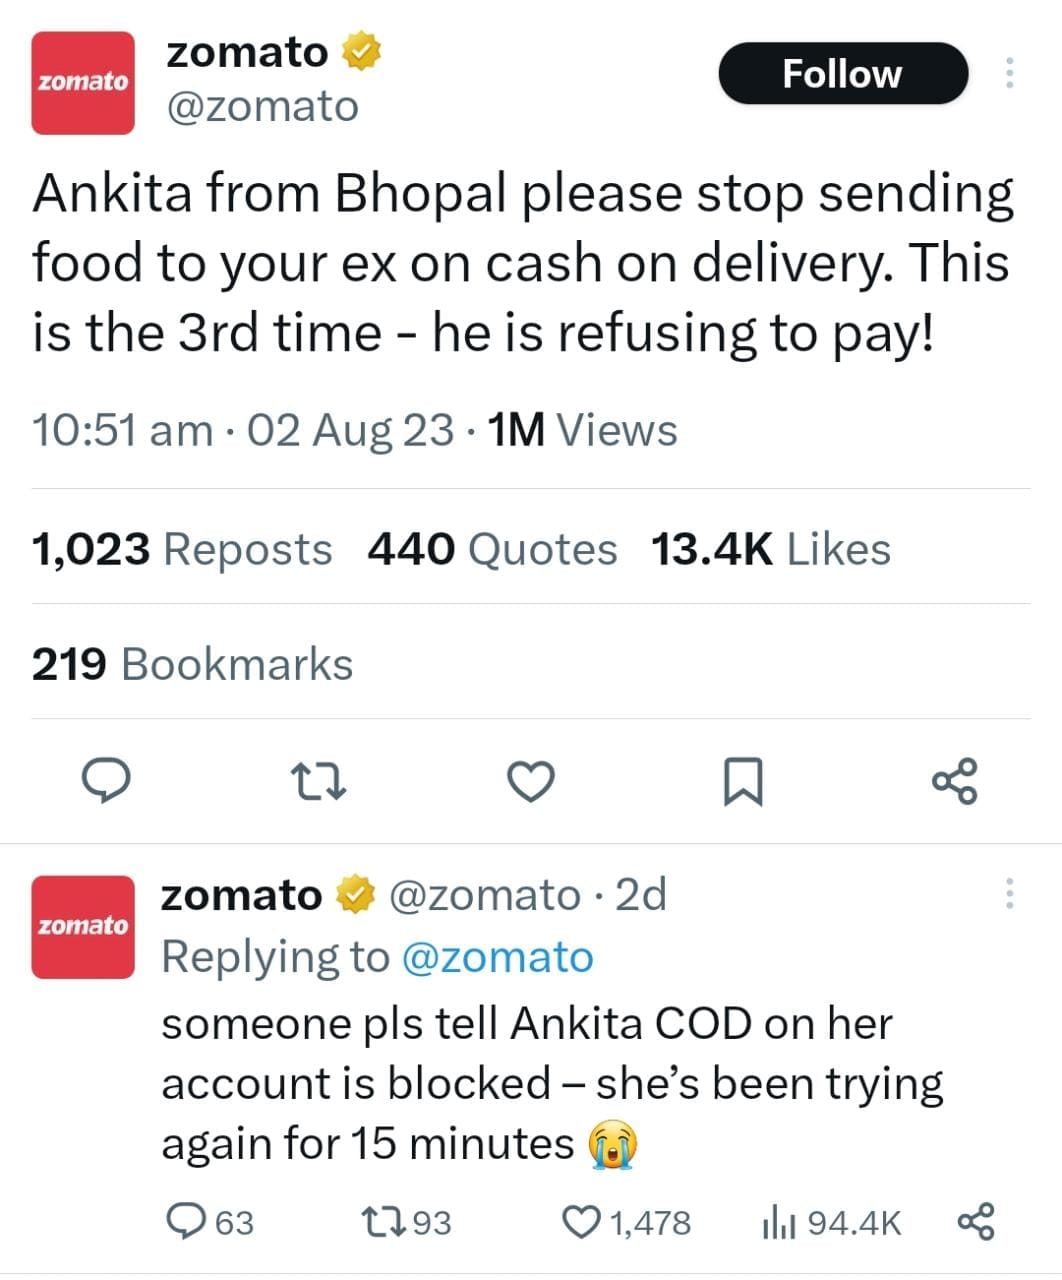
Task: Repost the zomato tweet about Ankita
Action: [x=319, y=783]
